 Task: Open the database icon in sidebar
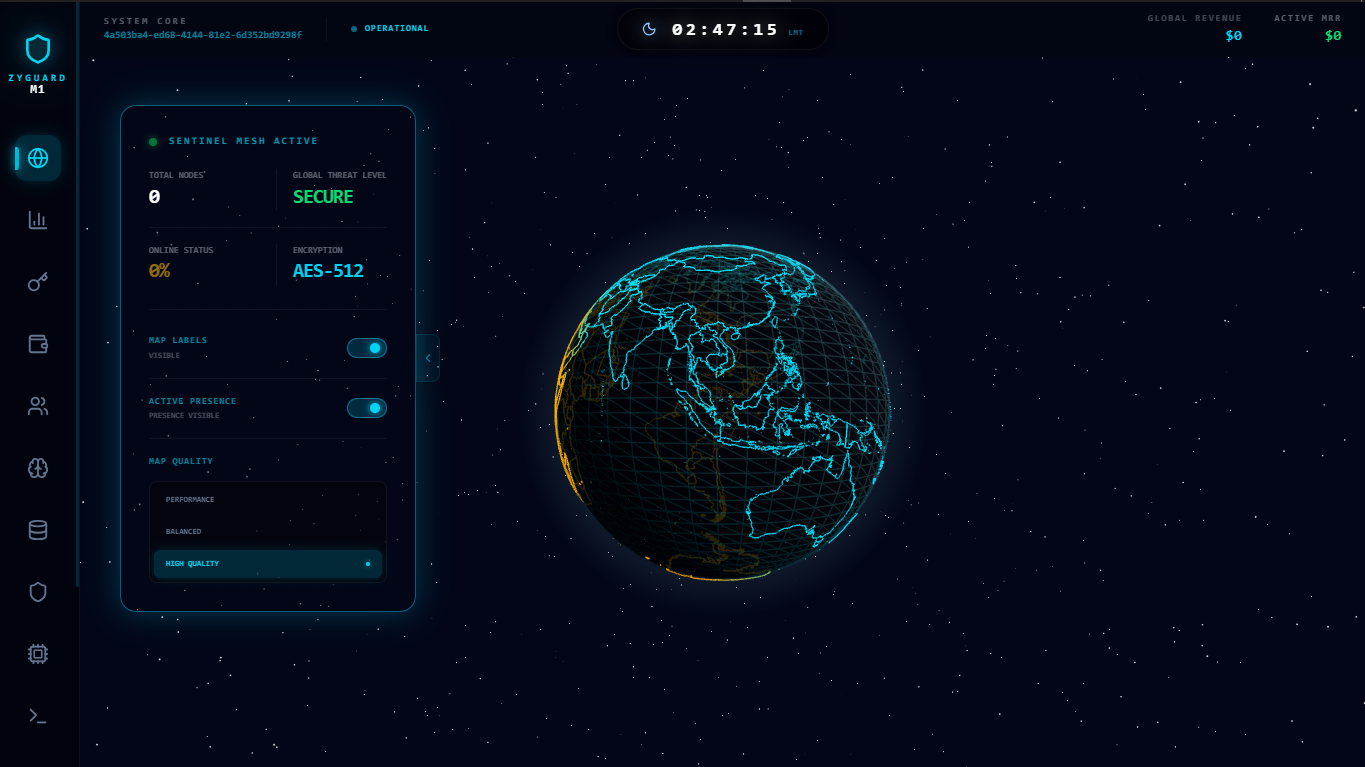[38, 530]
